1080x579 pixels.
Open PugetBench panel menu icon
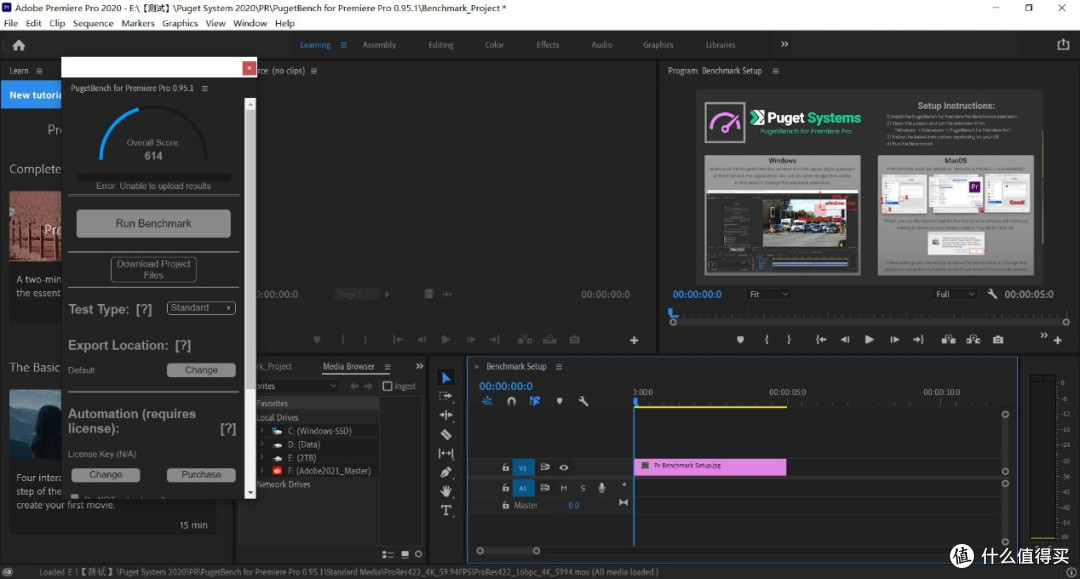point(205,88)
